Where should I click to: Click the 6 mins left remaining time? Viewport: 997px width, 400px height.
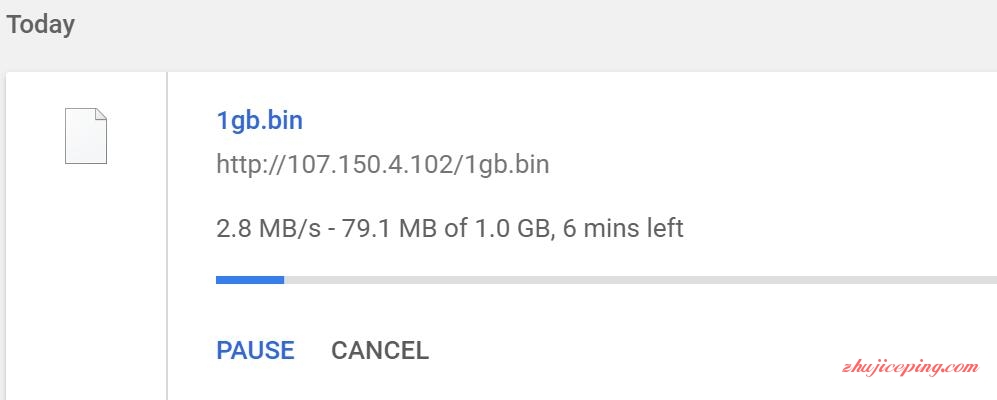coord(623,228)
